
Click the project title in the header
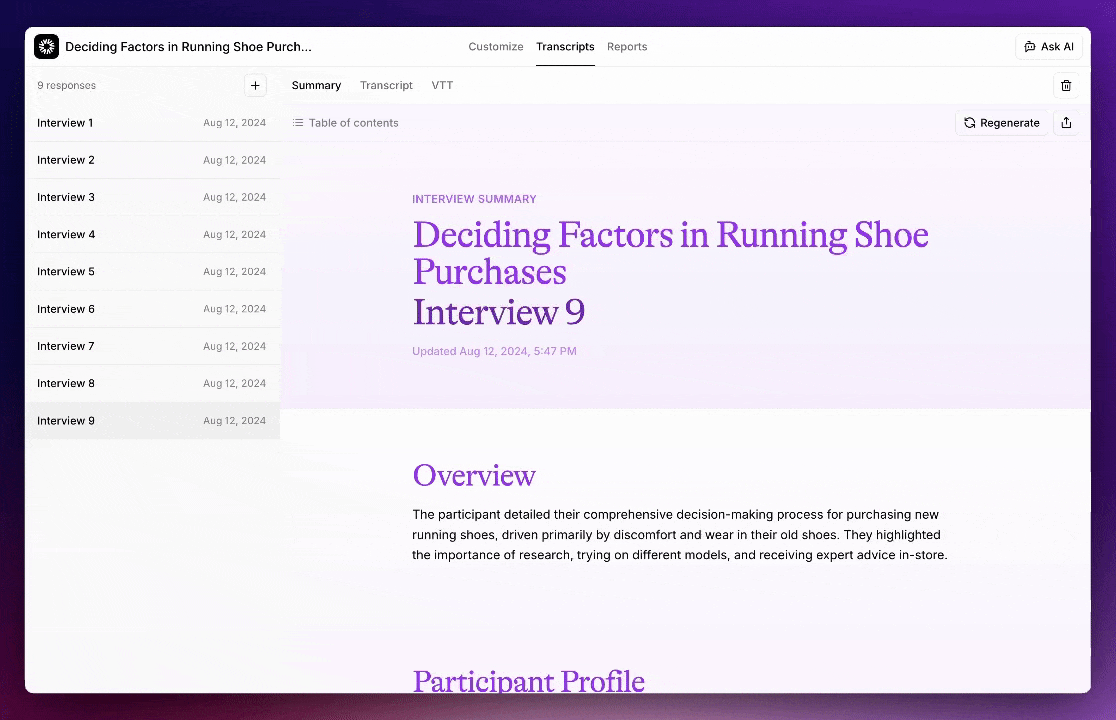[x=188, y=47]
